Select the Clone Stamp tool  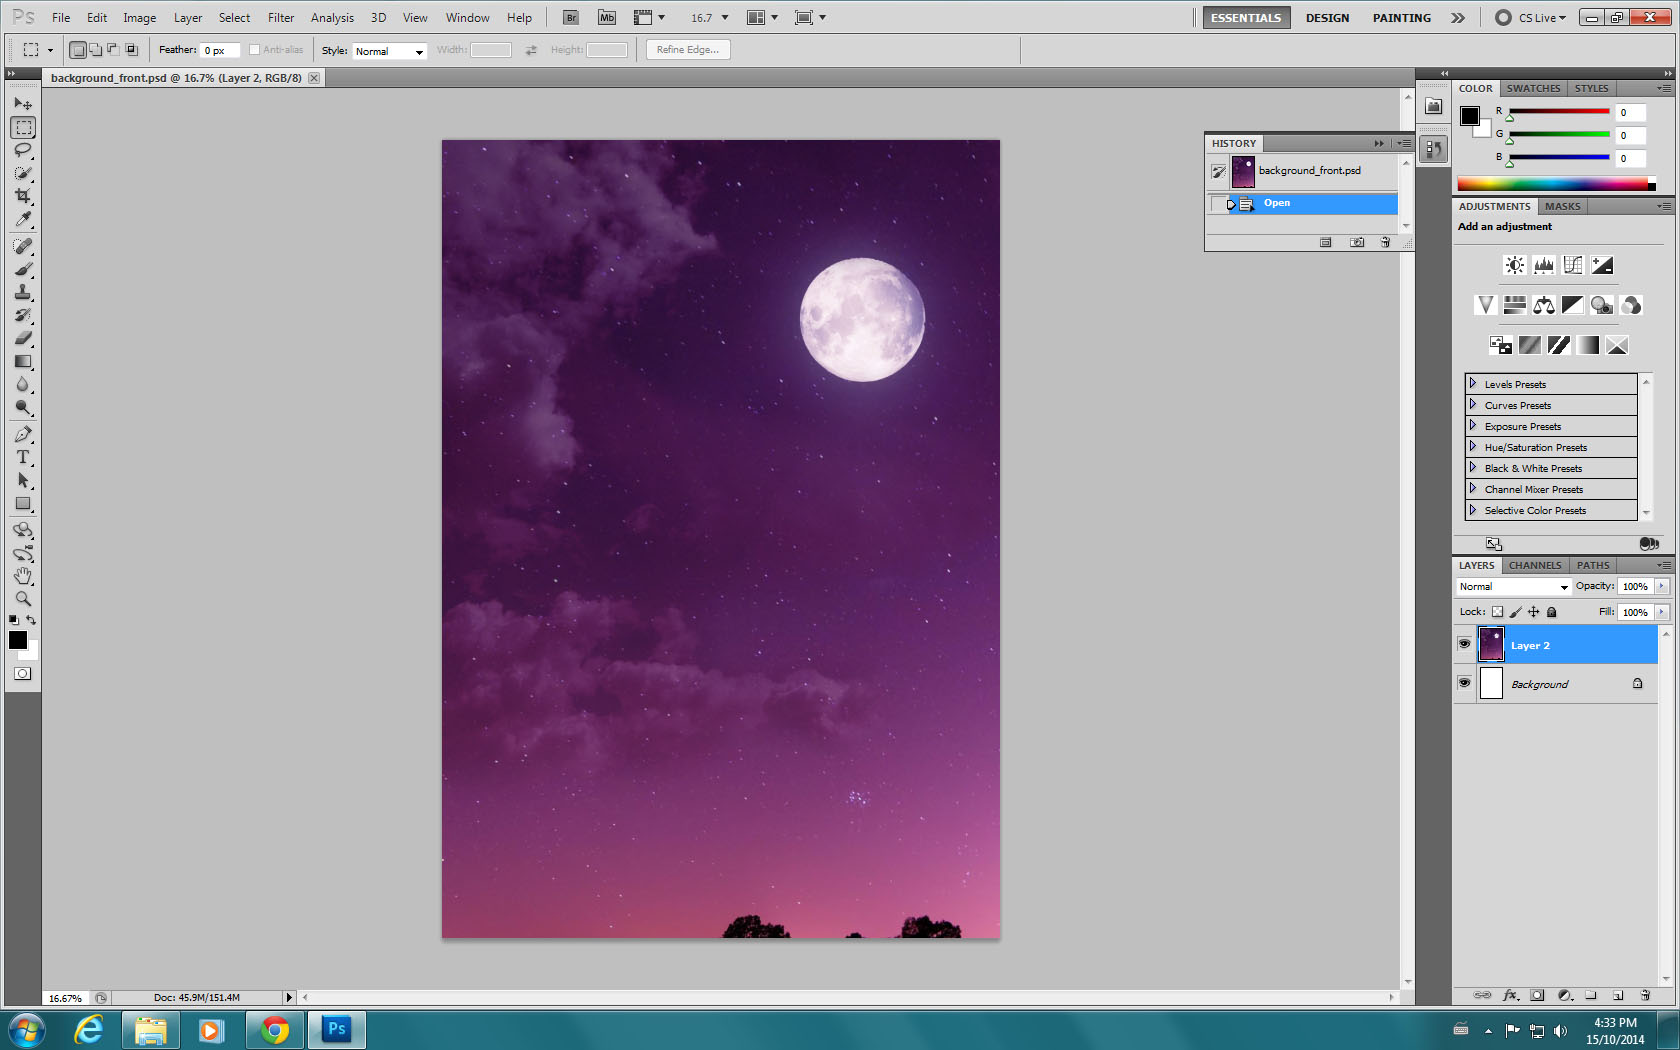23,291
